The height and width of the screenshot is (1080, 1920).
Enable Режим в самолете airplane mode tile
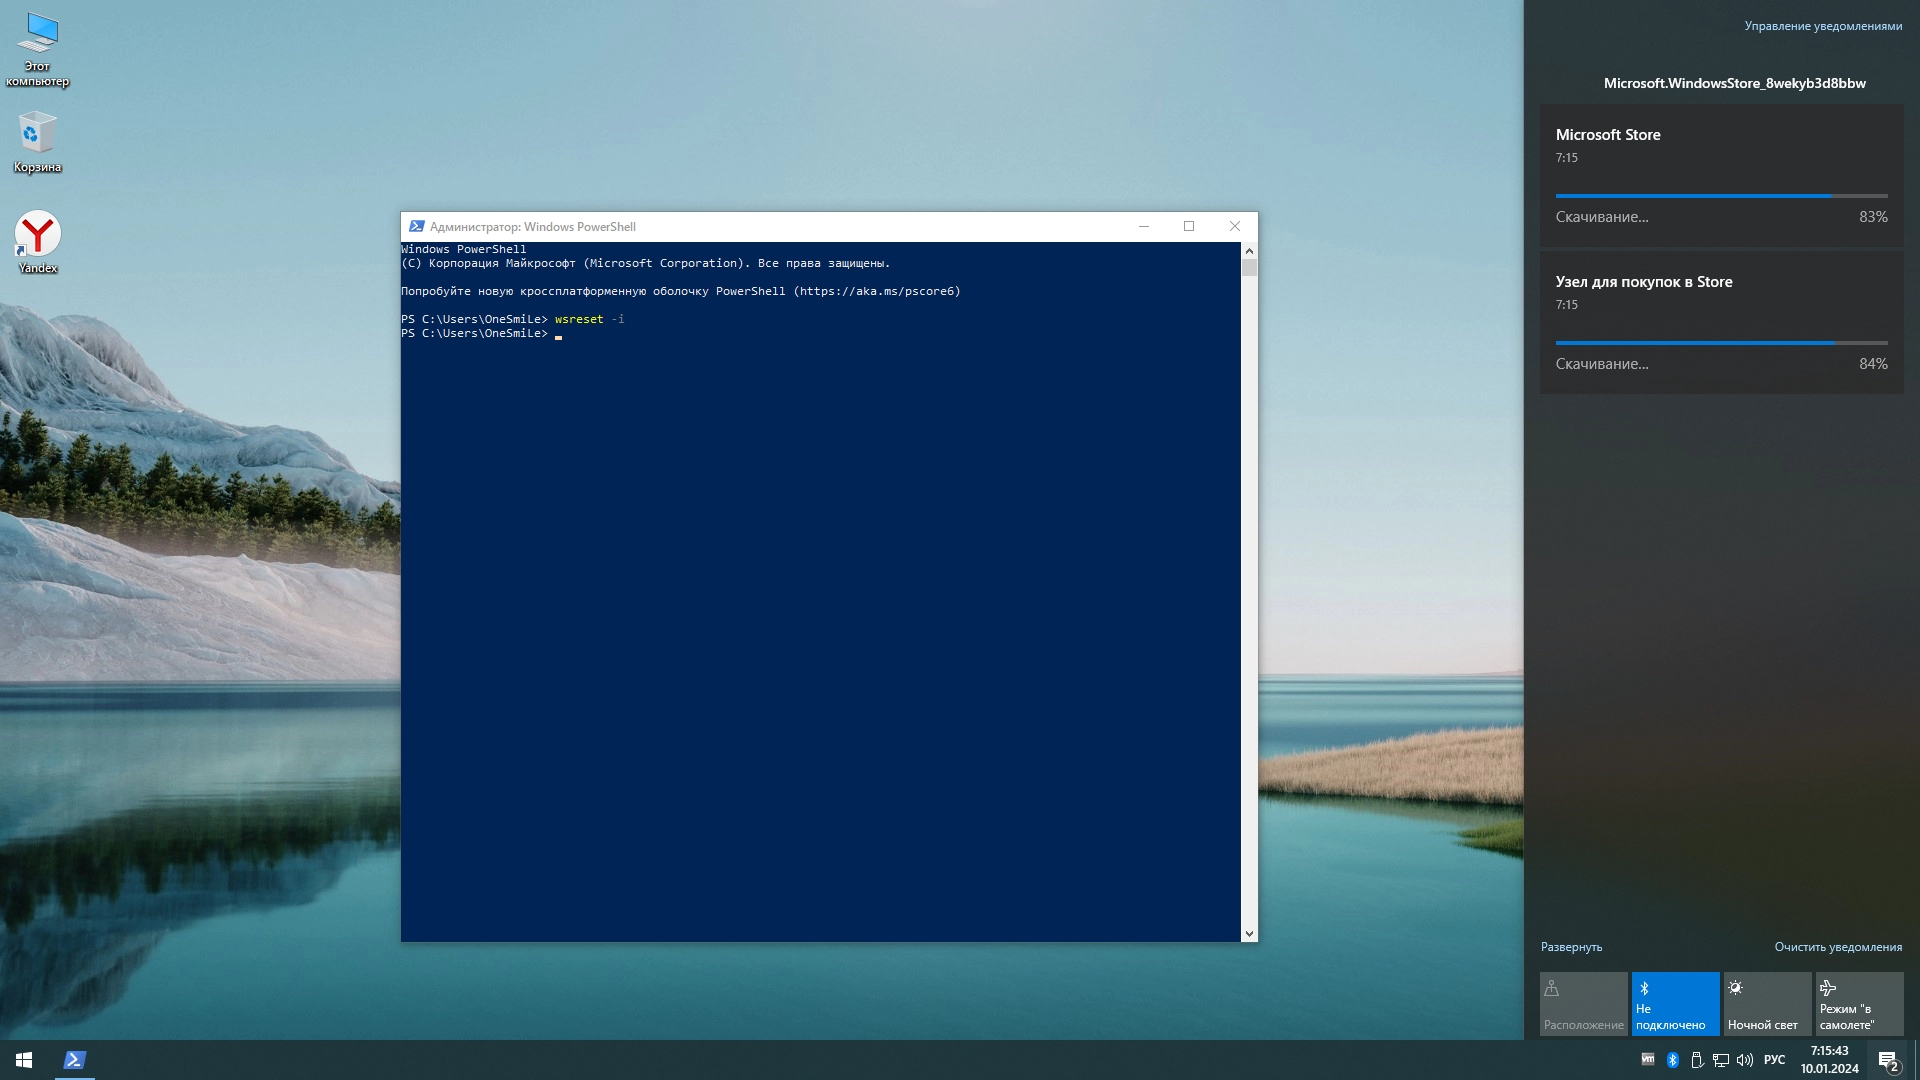pos(1859,1003)
